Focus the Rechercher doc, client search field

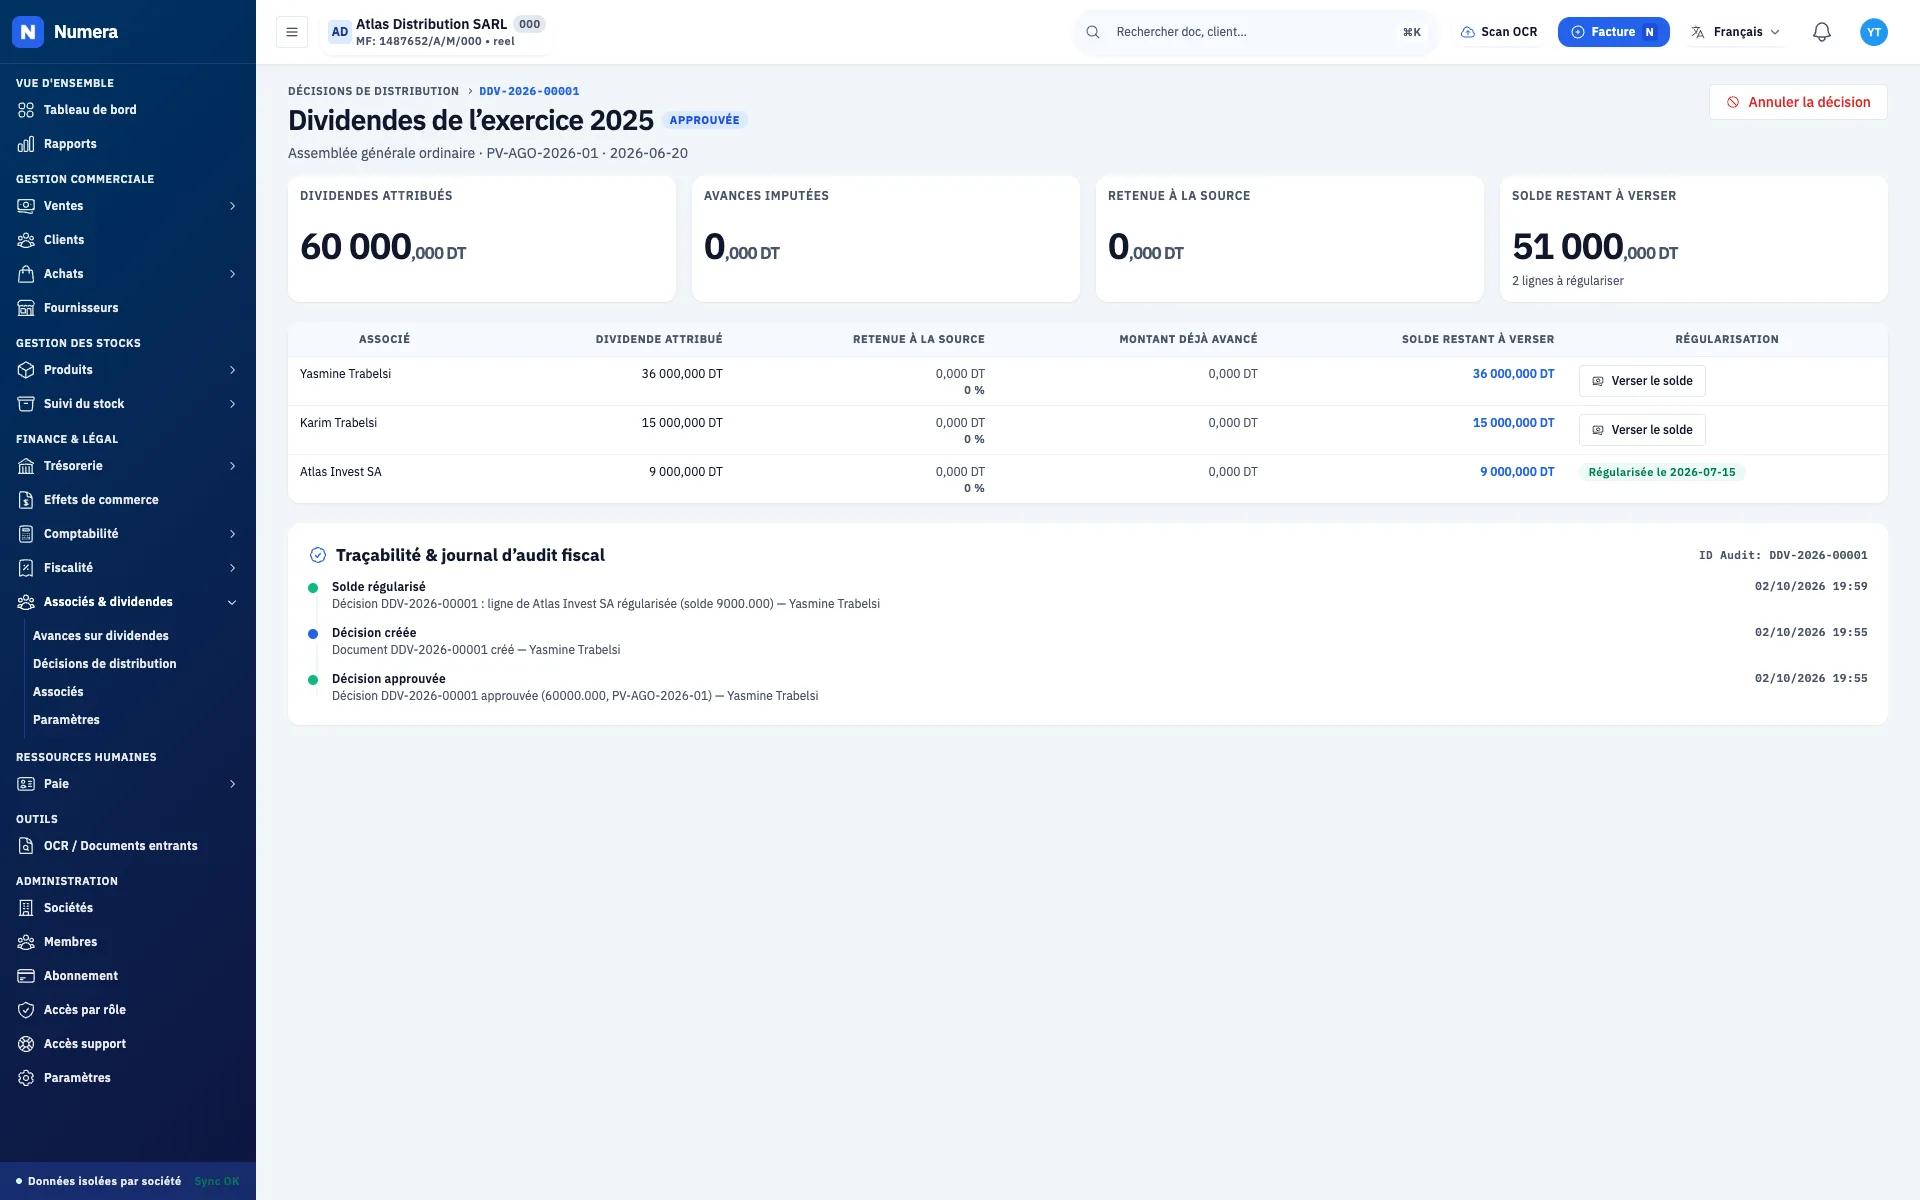[x=1255, y=32]
